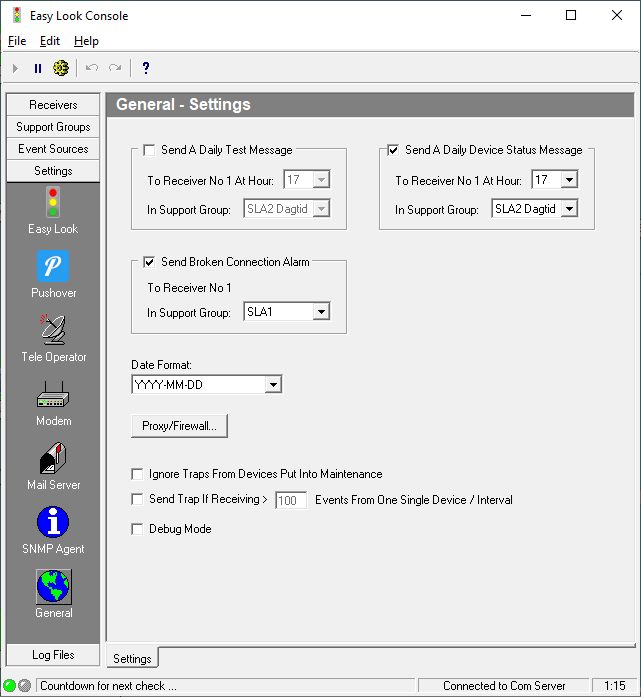Click the gear settings toolbar icon
Screen dimensions: 641x697
(61, 68)
